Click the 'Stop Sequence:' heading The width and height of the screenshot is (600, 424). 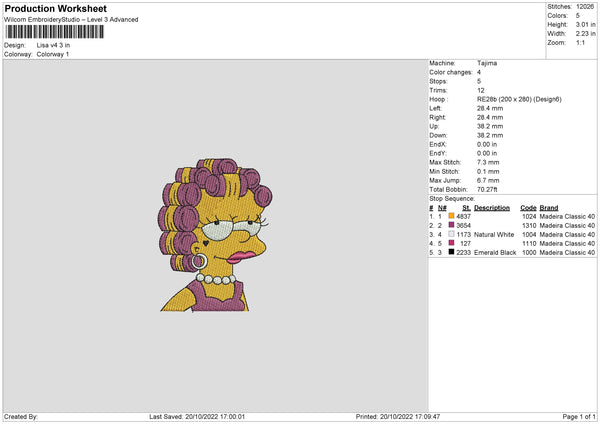coord(452,199)
